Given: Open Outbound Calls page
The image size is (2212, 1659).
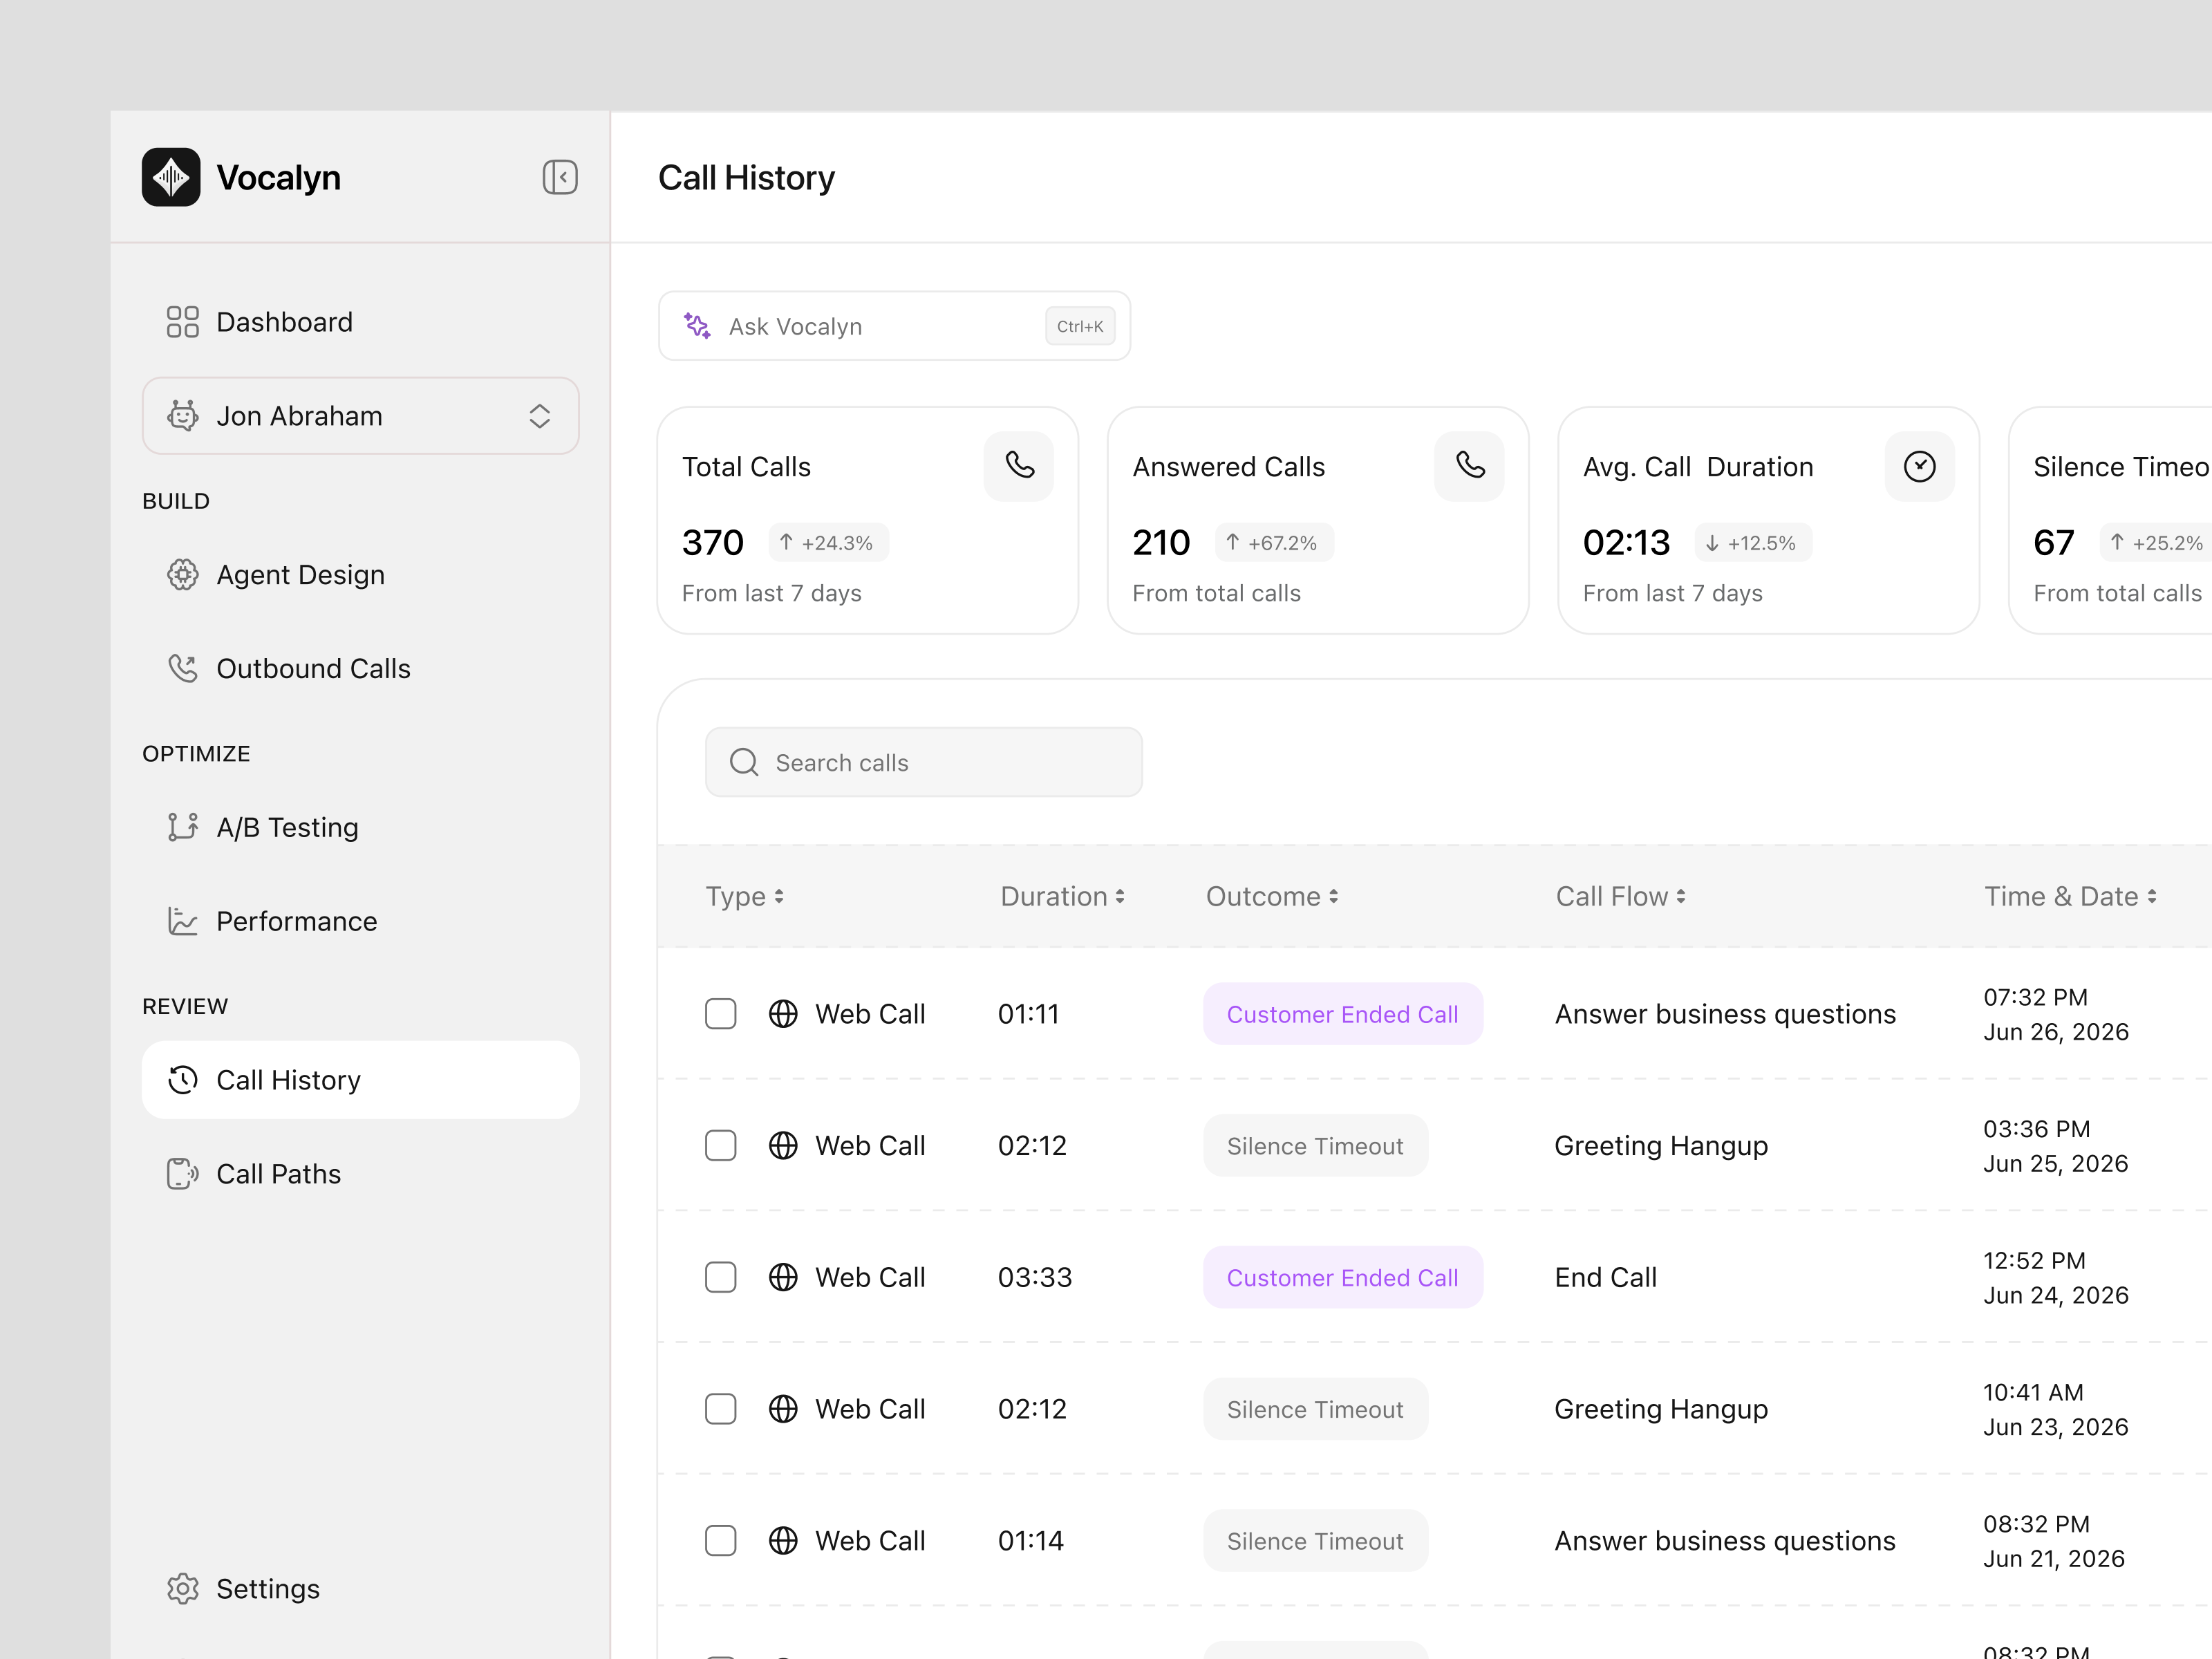Looking at the screenshot, I should [x=361, y=668].
